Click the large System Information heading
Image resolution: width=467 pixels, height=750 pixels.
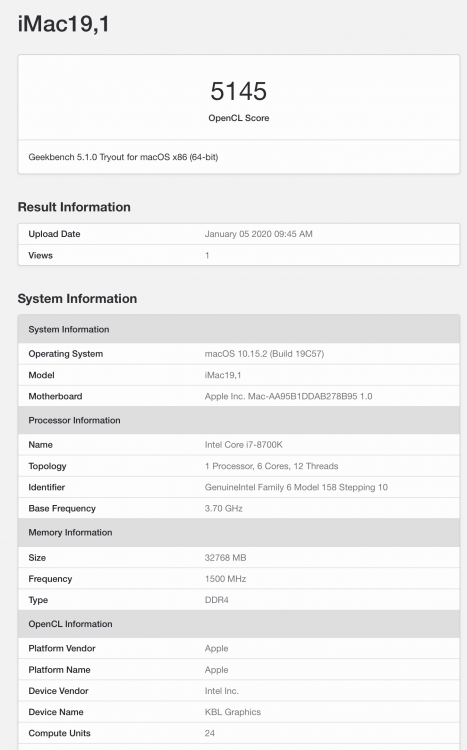point(77,298)
